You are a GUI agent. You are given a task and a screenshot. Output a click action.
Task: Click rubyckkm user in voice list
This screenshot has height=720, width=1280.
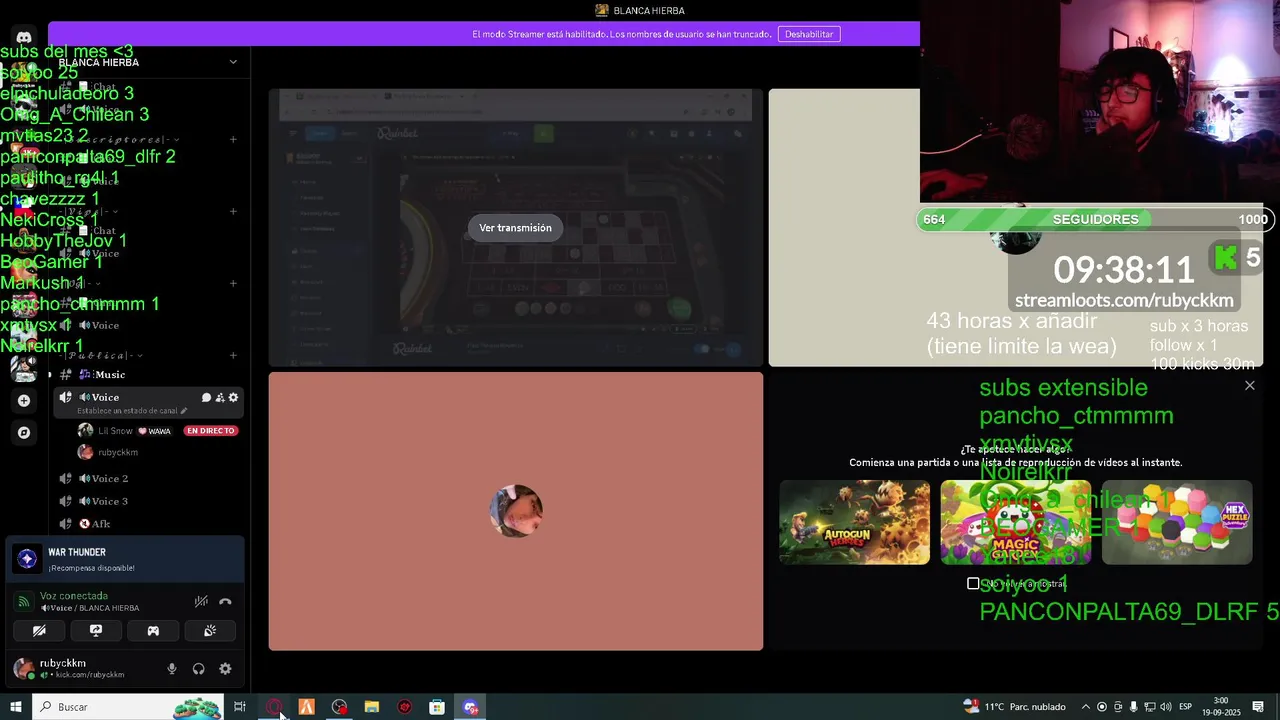(118, 452)
